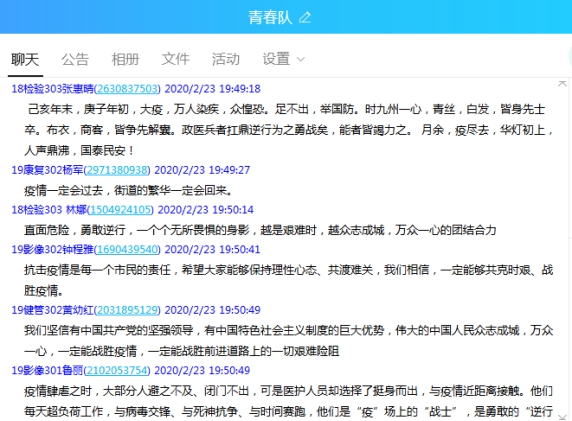Image resolution: width=572 pixels, height=421 pixels.
Task: Open QQ number link 2031895129
Action: (x=127, y=310)
